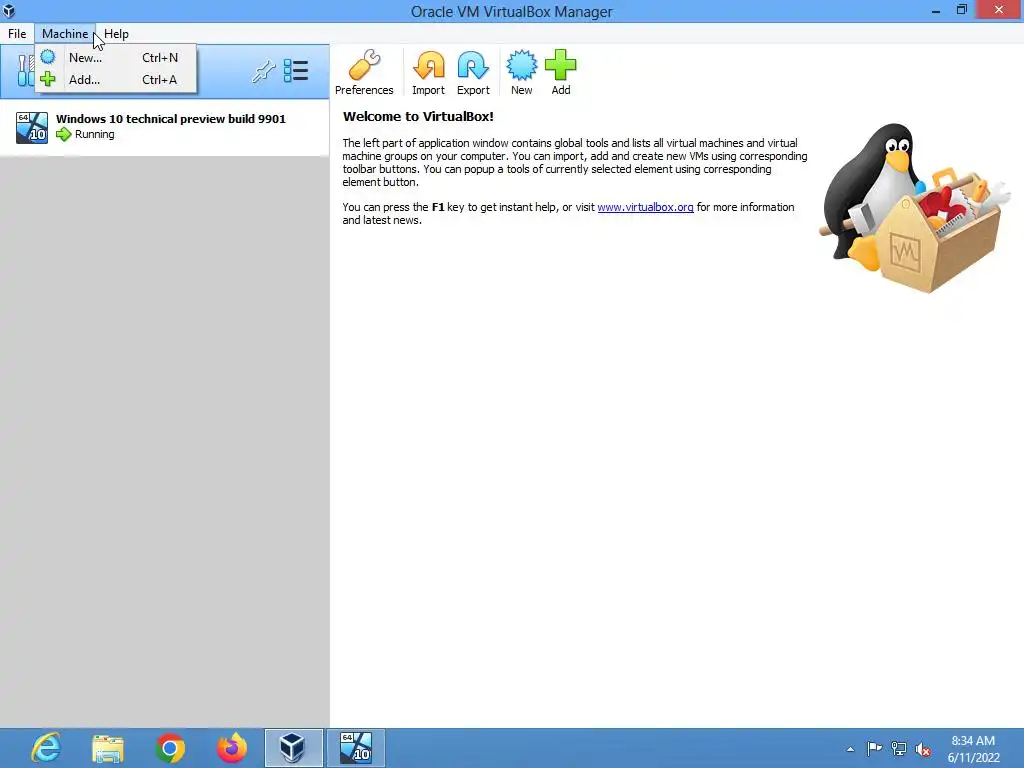Open the Tools list menu icon

tap(296, 71)
